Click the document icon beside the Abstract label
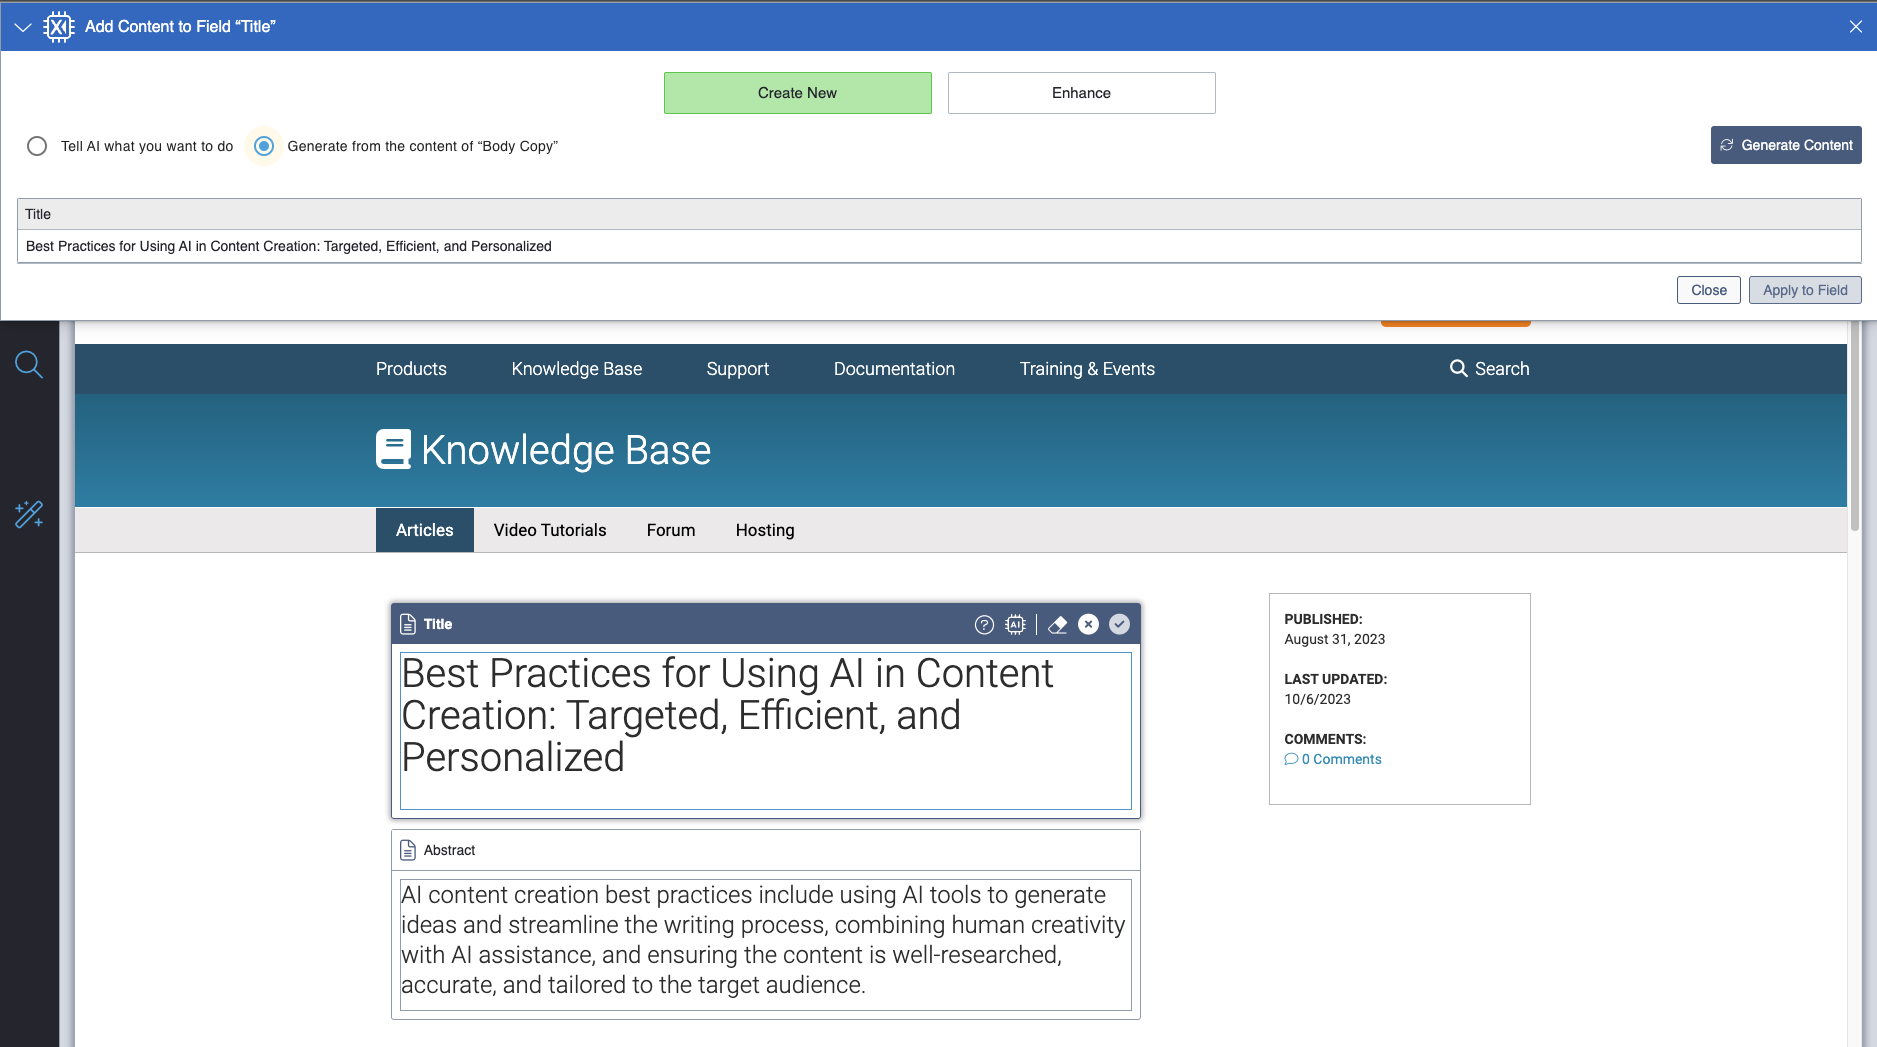The image size is (1877, 1047). click(409, 849)
